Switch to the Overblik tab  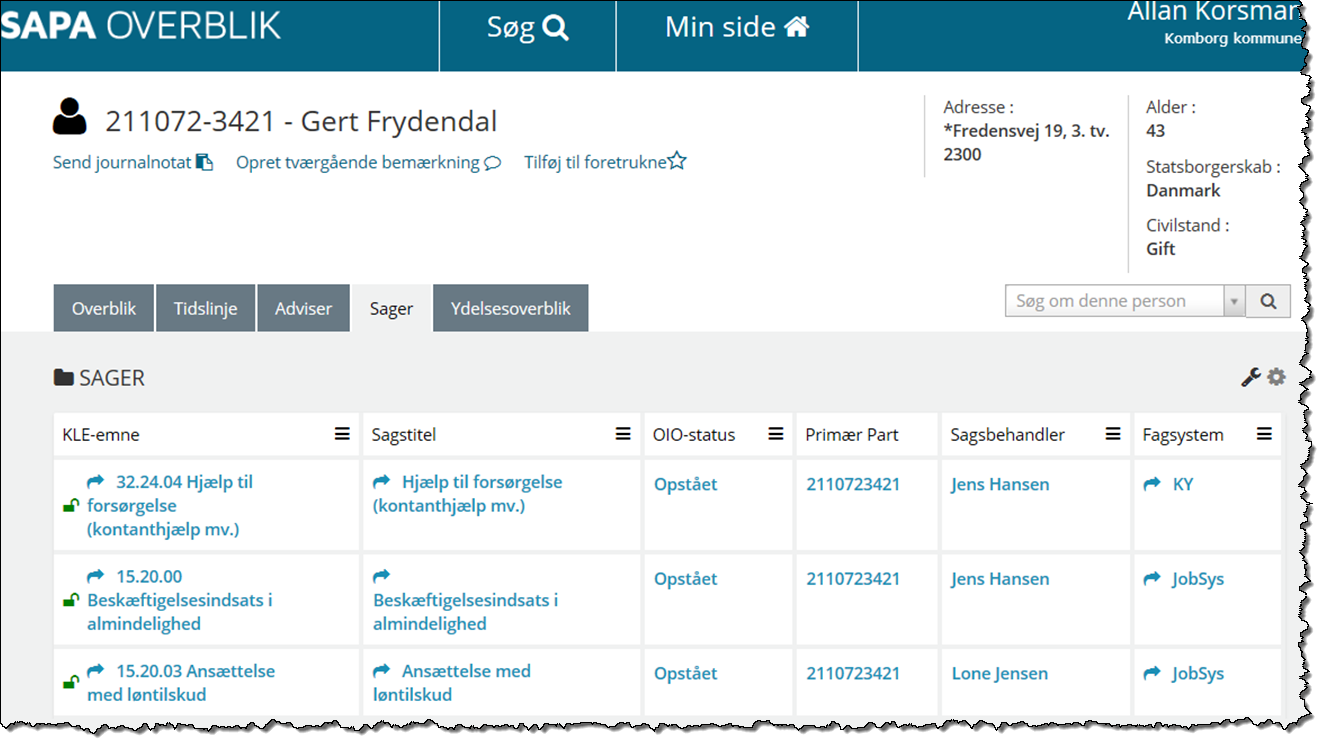[x=104, y=308]
